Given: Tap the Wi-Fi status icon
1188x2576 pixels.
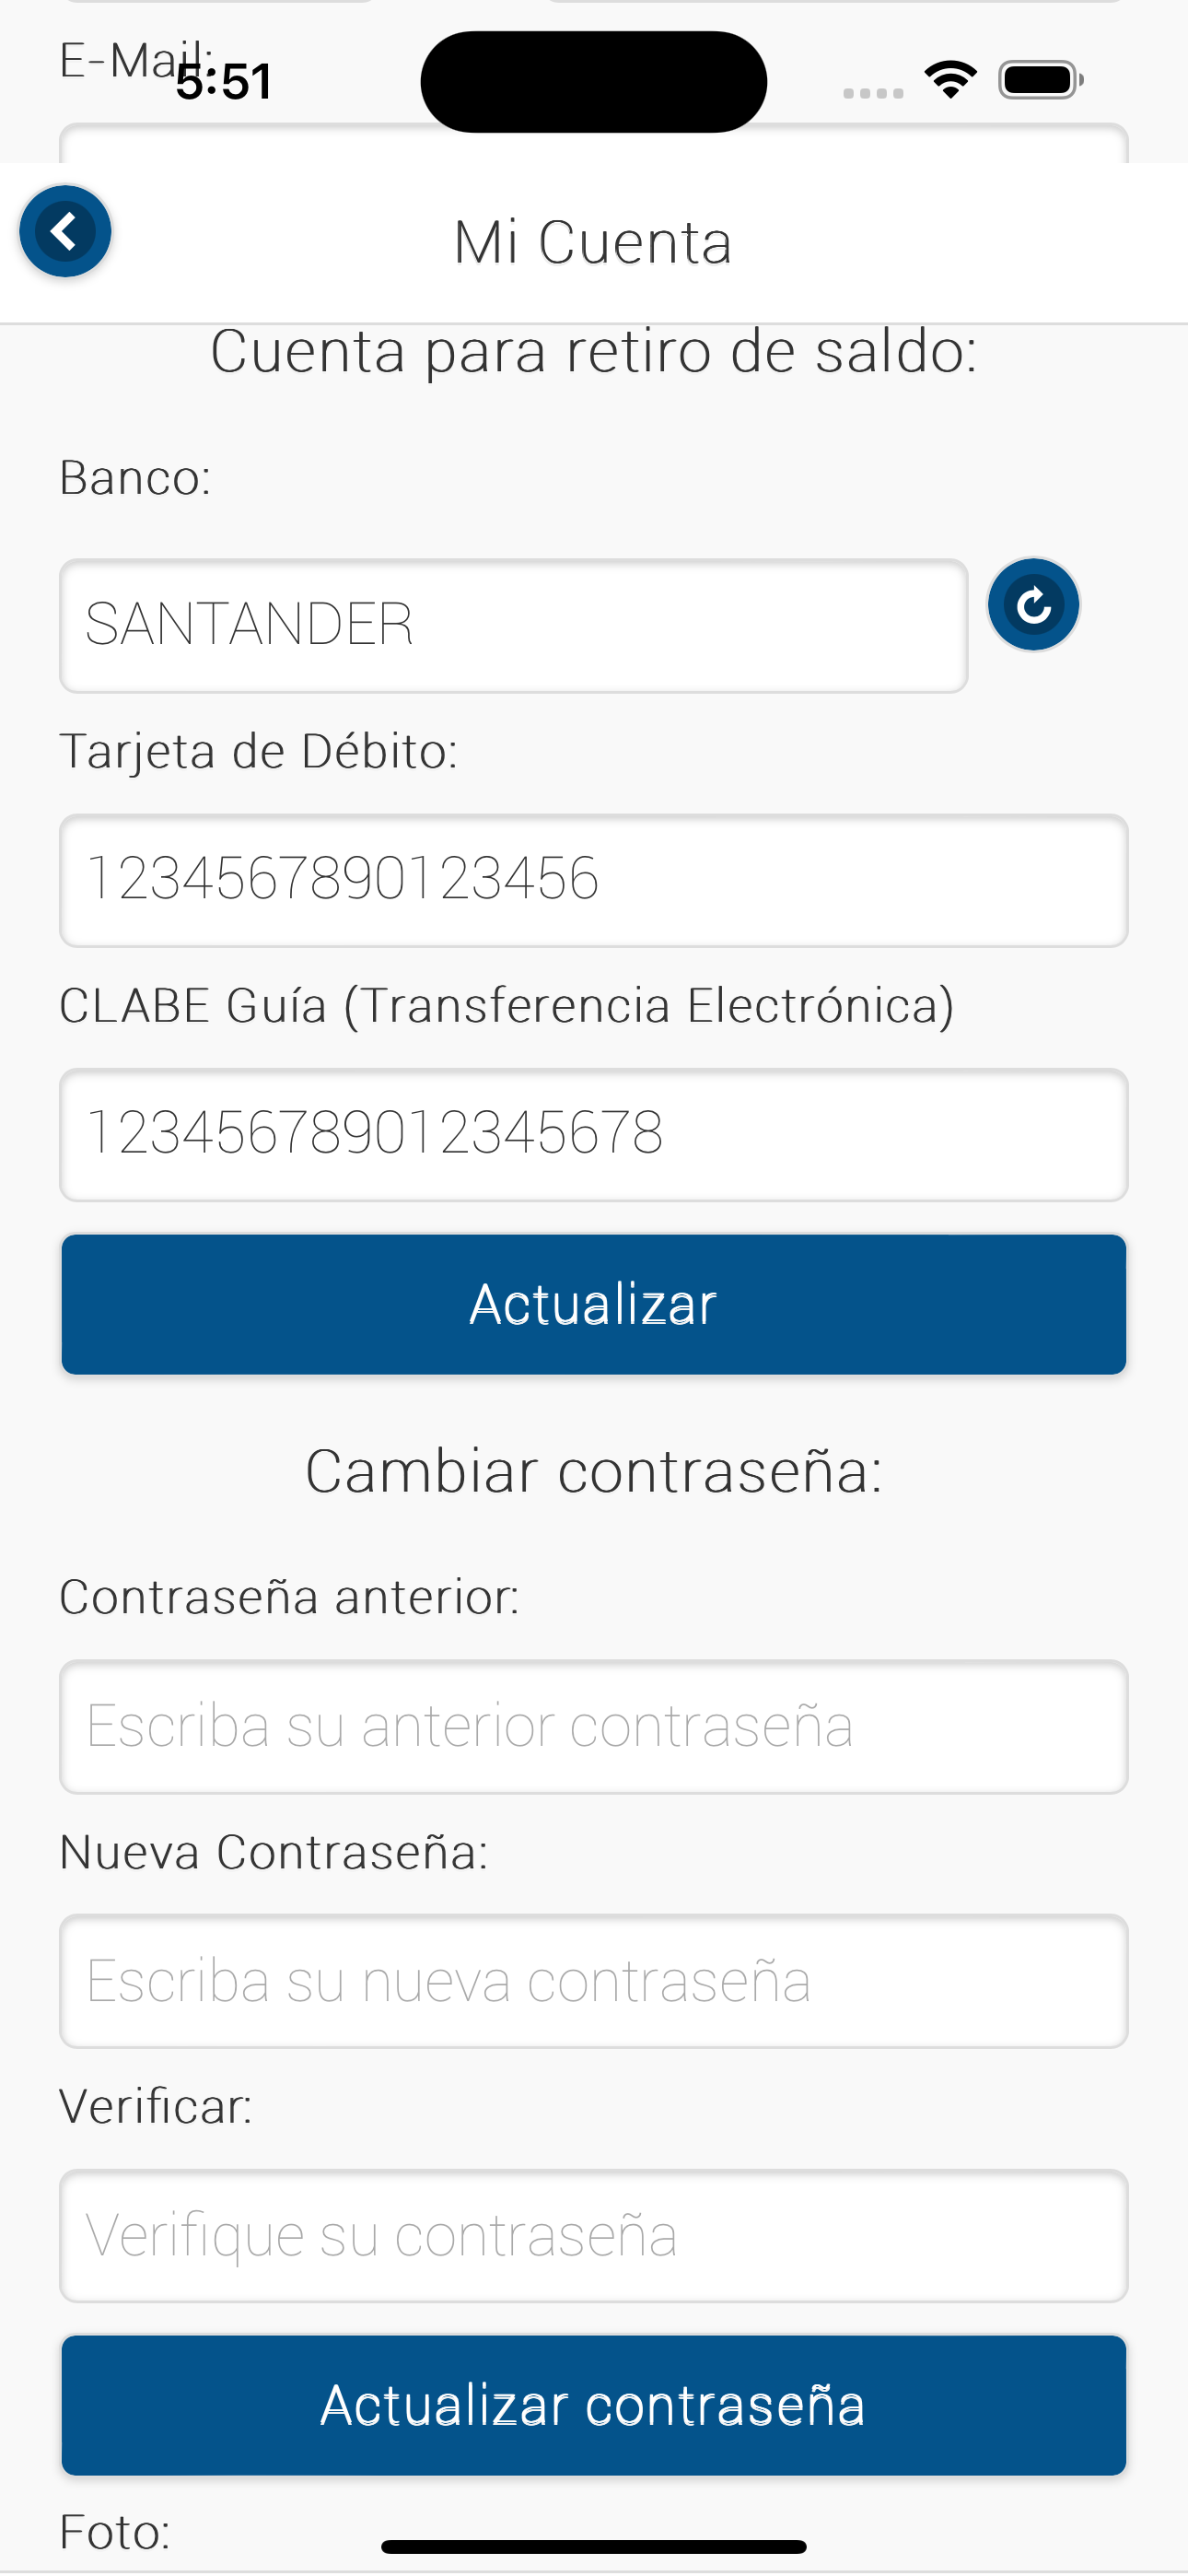Looking at the screenshot, I should coord(950,80).
